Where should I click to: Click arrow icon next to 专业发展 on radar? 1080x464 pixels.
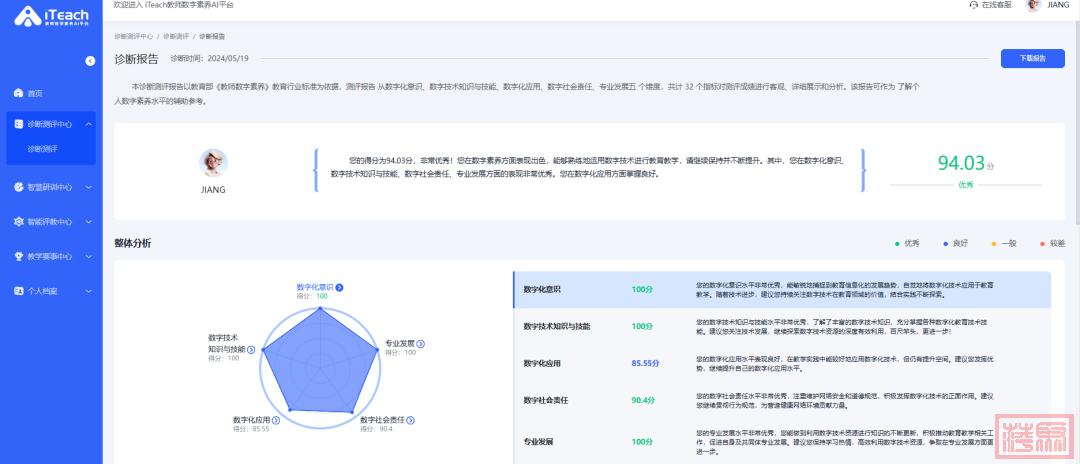[x=420, y=344]
